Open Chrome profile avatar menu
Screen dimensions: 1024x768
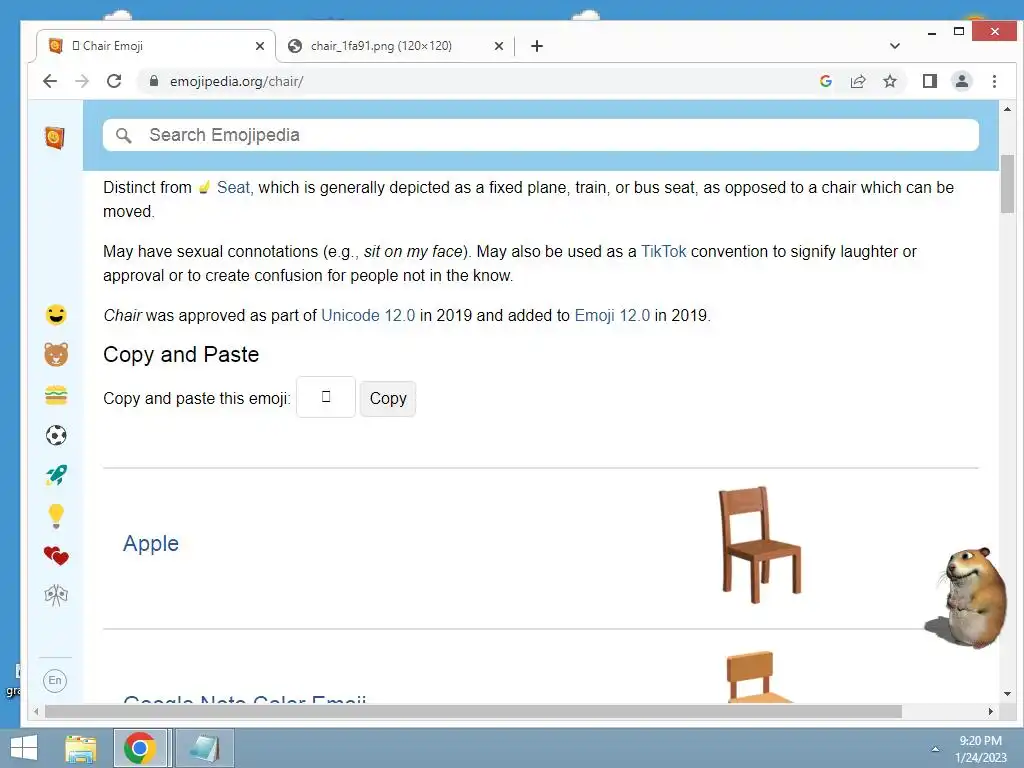coord(961,81)
